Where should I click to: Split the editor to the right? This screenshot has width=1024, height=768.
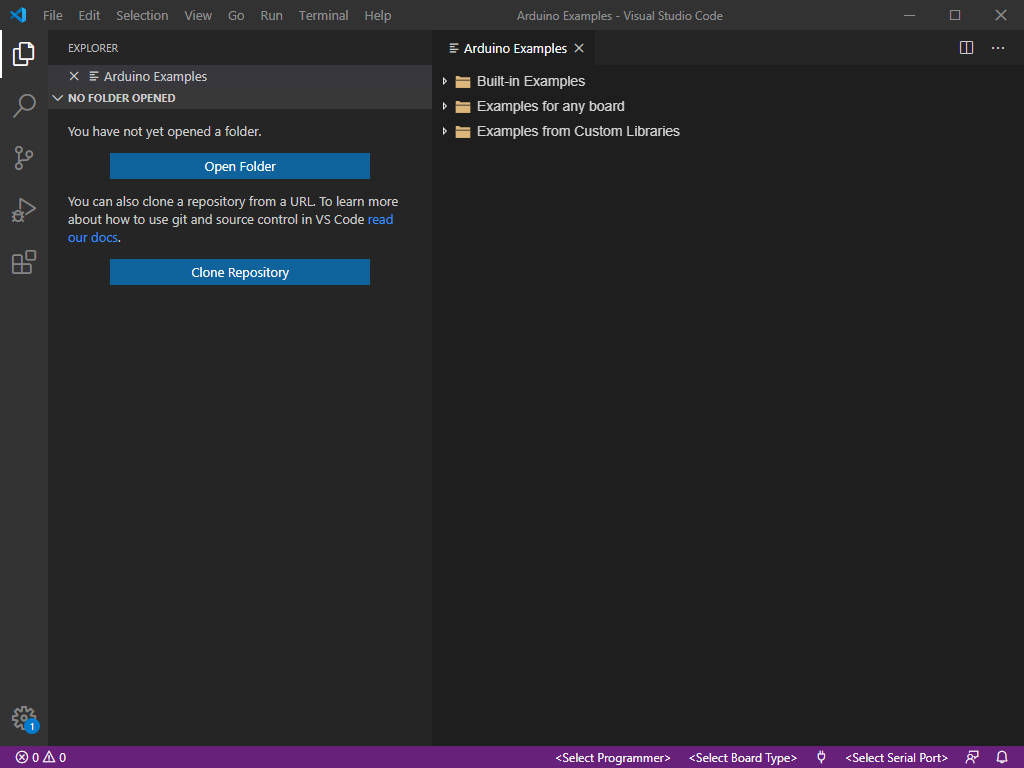(967, 48)
